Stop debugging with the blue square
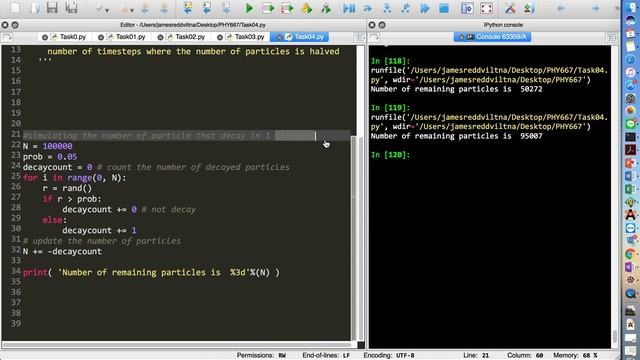 (x=444, y=8)
